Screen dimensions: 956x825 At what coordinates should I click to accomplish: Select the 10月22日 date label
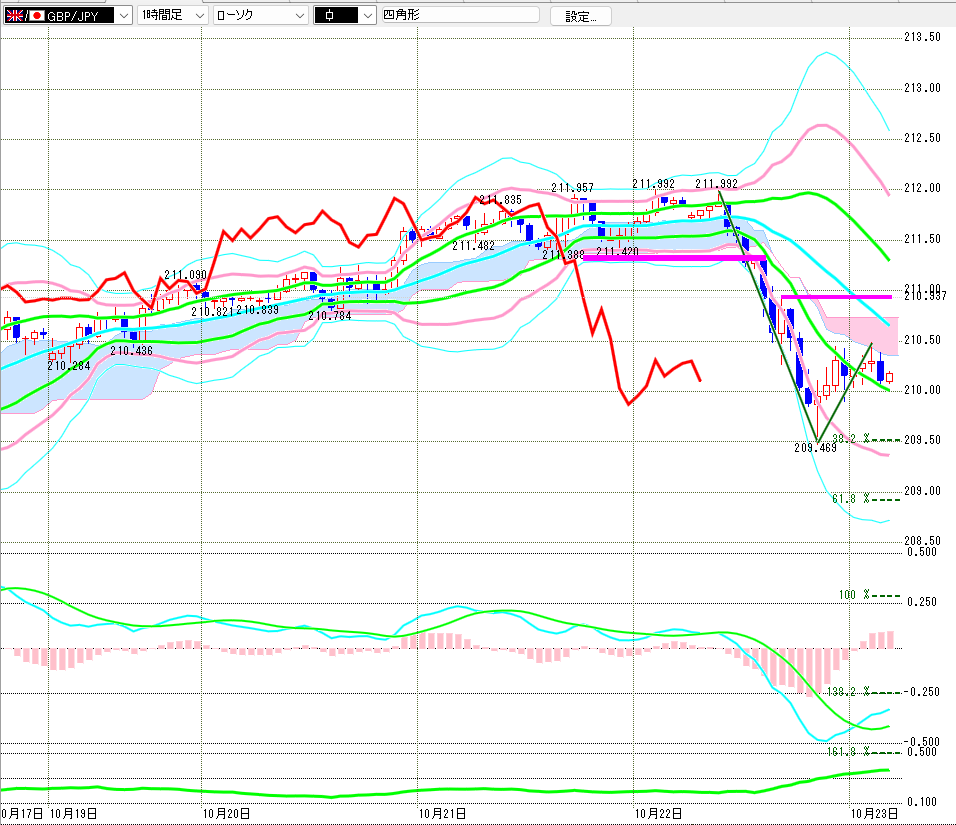(658, 813)
